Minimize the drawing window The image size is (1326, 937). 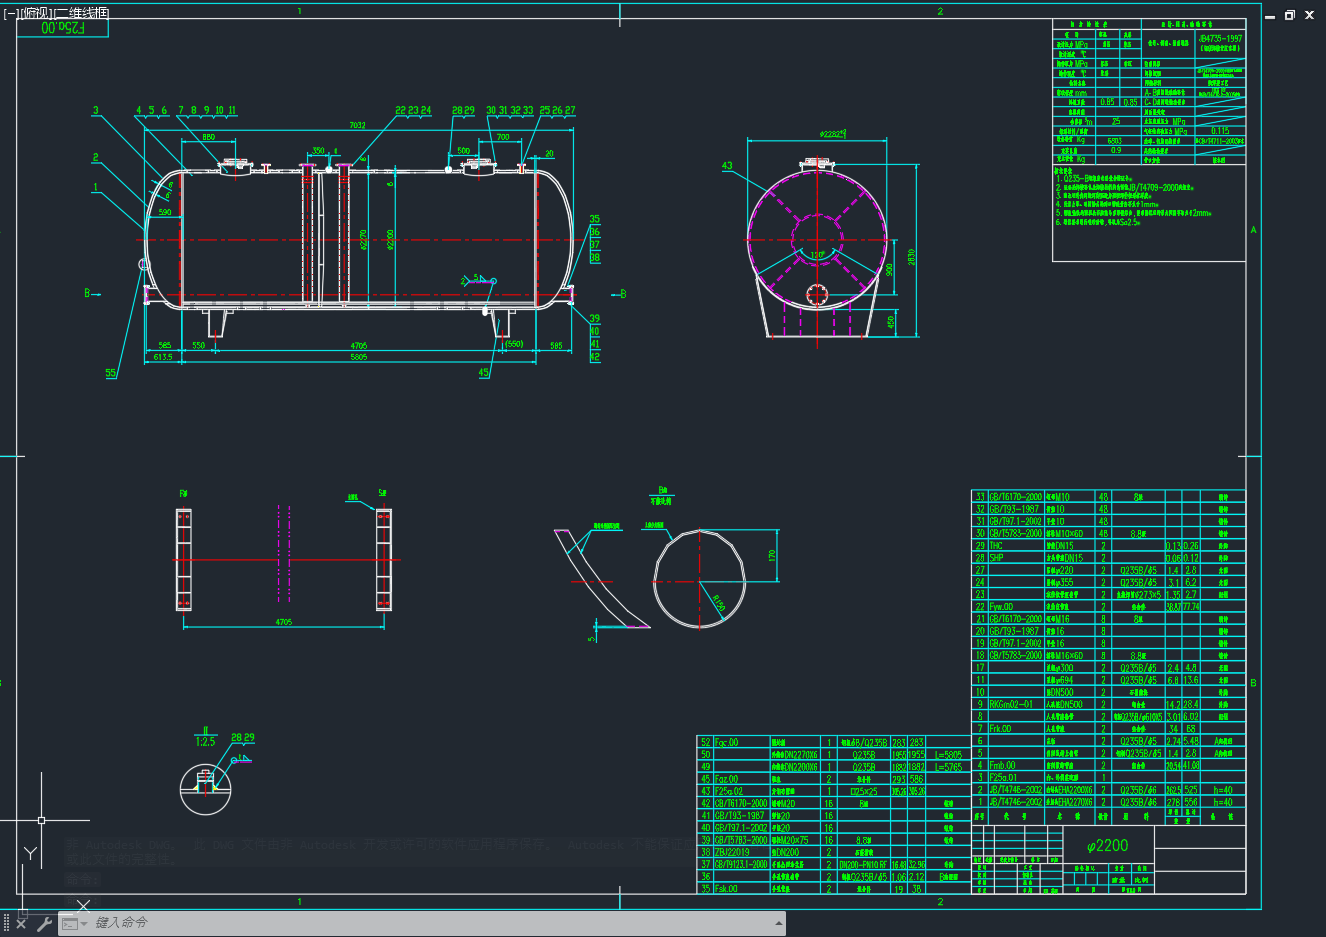1270,15
